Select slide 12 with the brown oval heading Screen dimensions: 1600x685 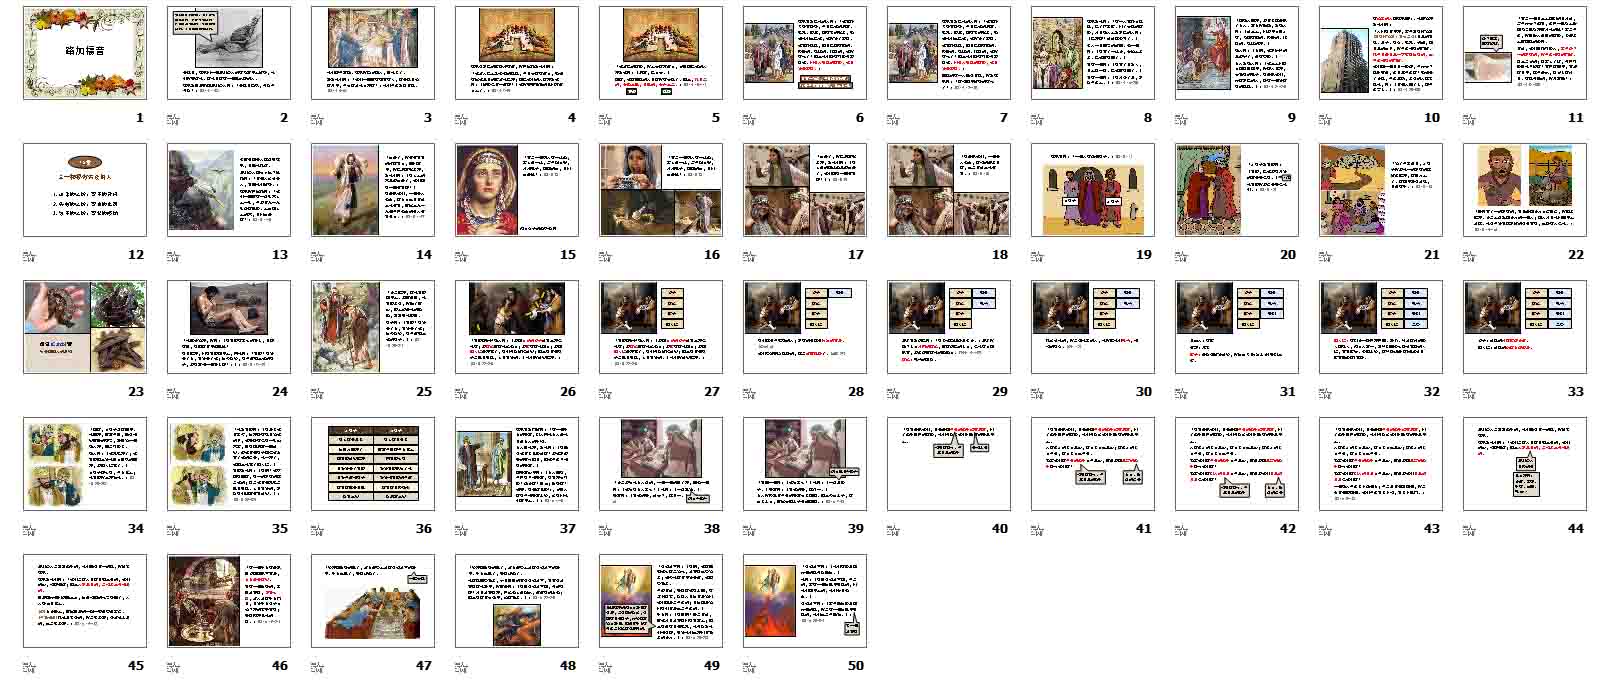point(85,190)
